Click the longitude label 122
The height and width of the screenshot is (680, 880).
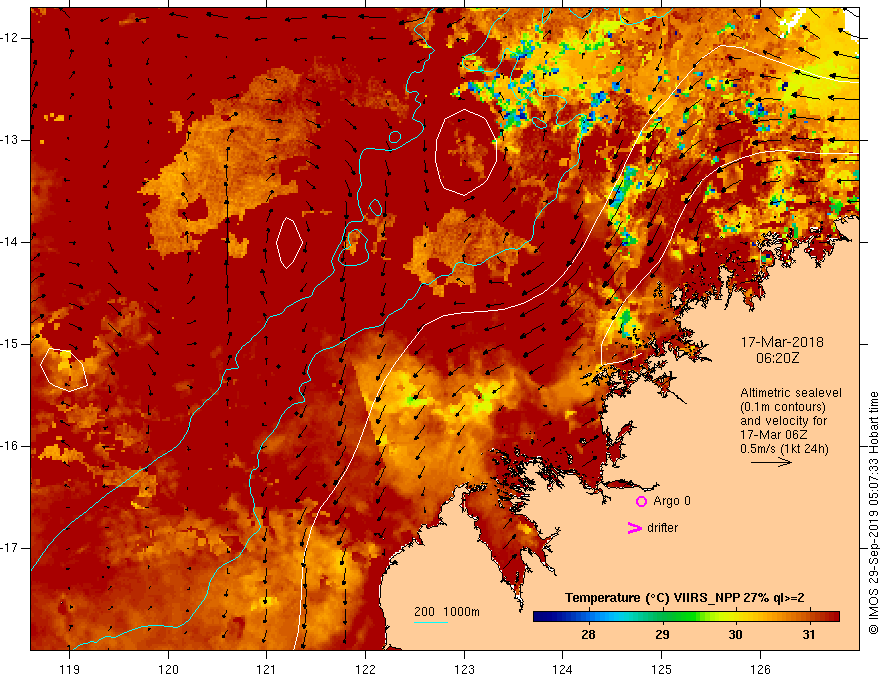coord(365,669)
